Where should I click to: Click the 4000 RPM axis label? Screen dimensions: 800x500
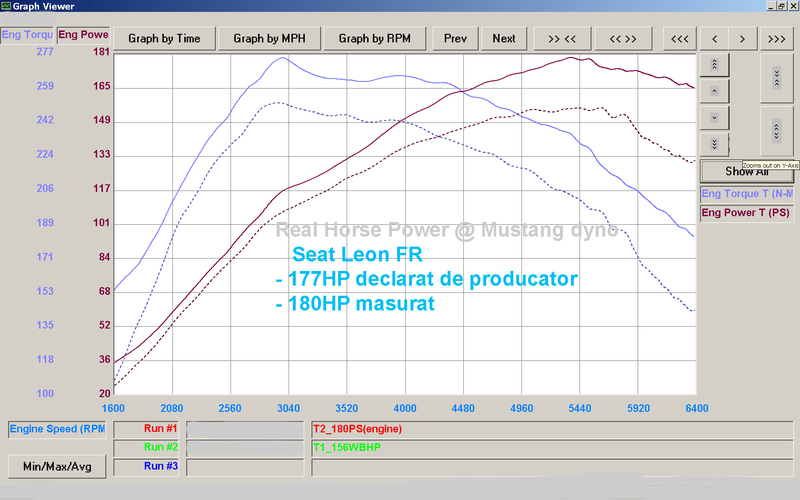click(405, 408)
